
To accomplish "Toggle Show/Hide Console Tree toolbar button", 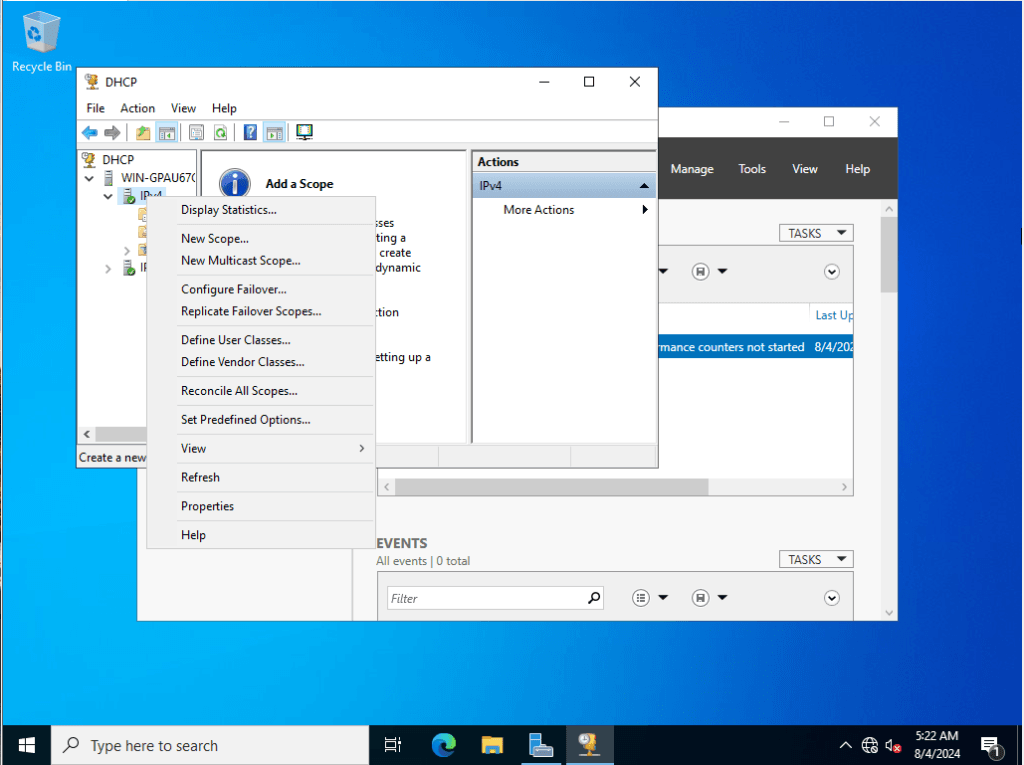I will click(x=167, y=133).
